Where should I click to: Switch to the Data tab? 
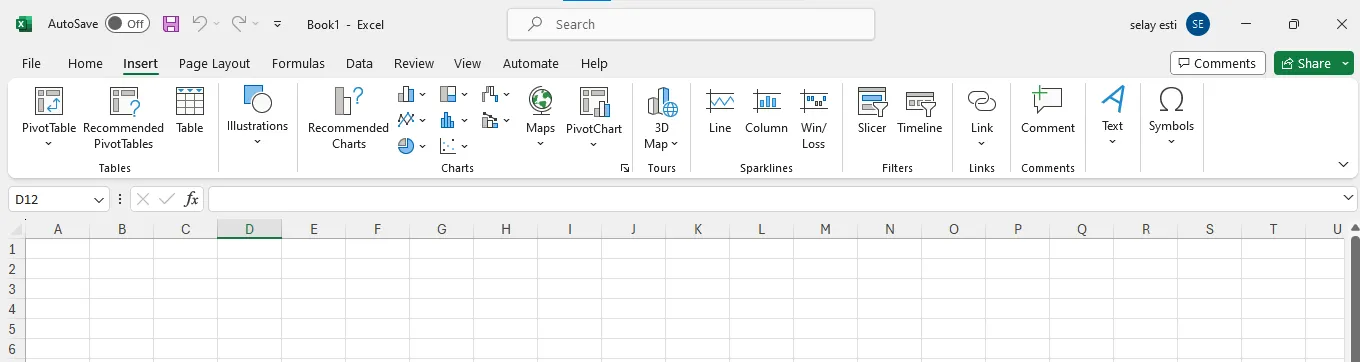click(x=359, y=63)
